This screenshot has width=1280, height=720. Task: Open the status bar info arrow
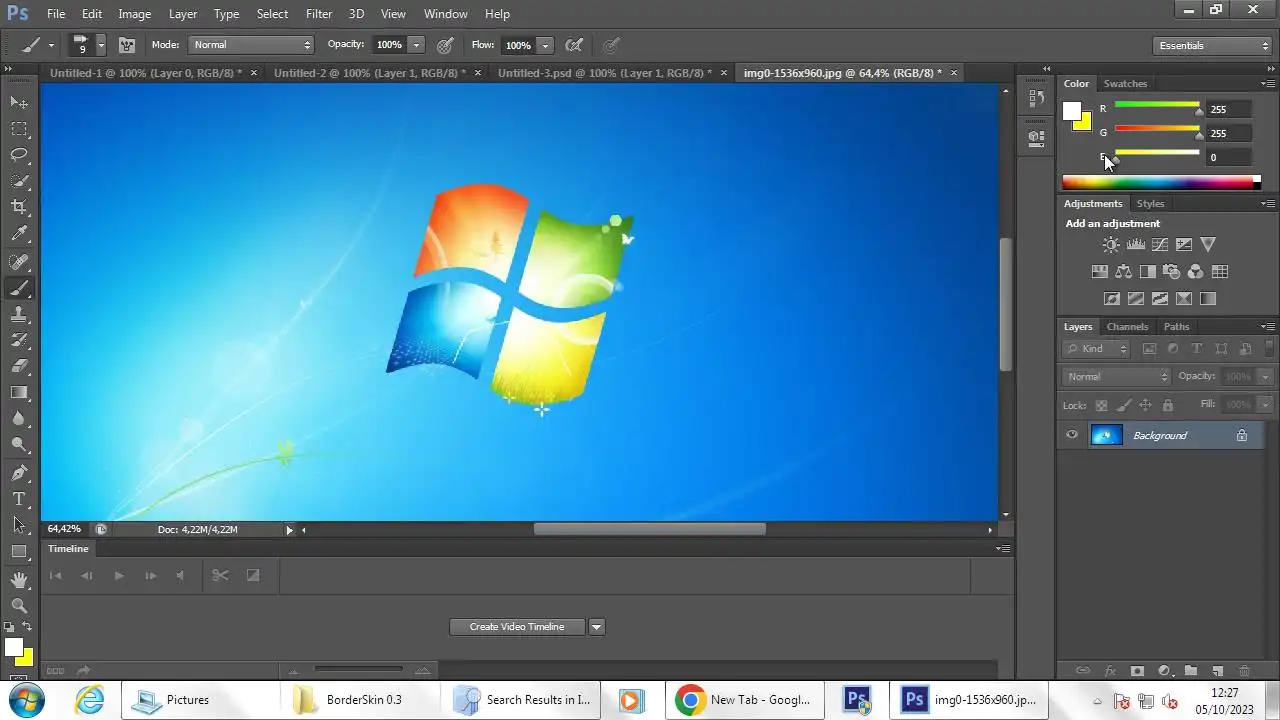[290, 530]
